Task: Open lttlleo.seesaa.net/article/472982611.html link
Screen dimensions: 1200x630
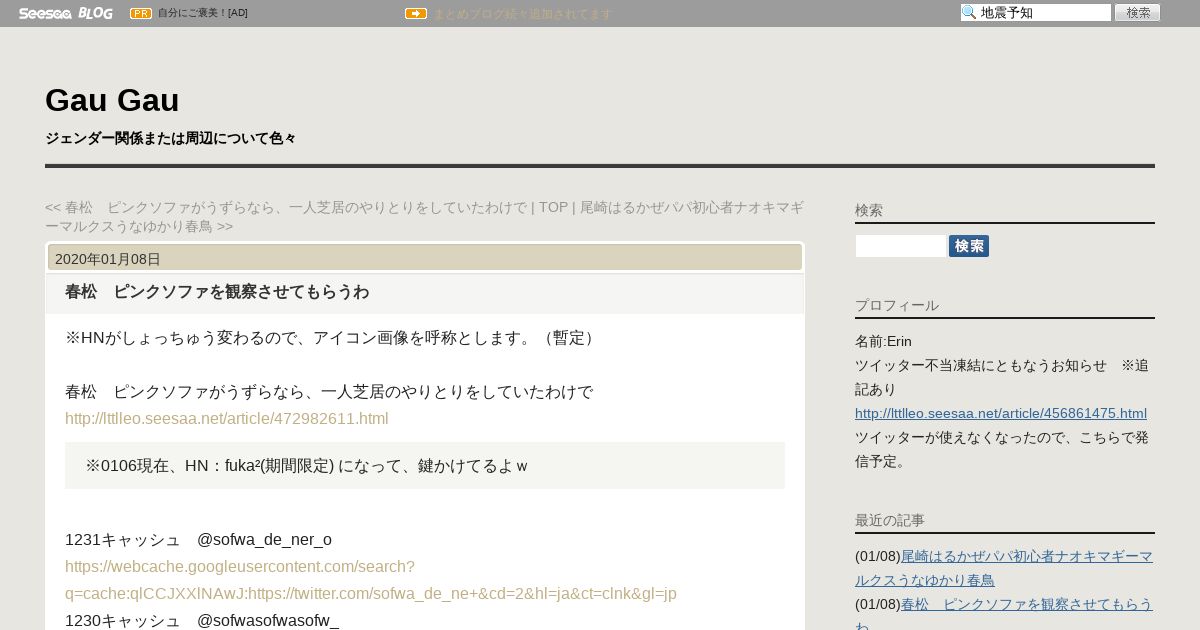Action: click(227, 418)
